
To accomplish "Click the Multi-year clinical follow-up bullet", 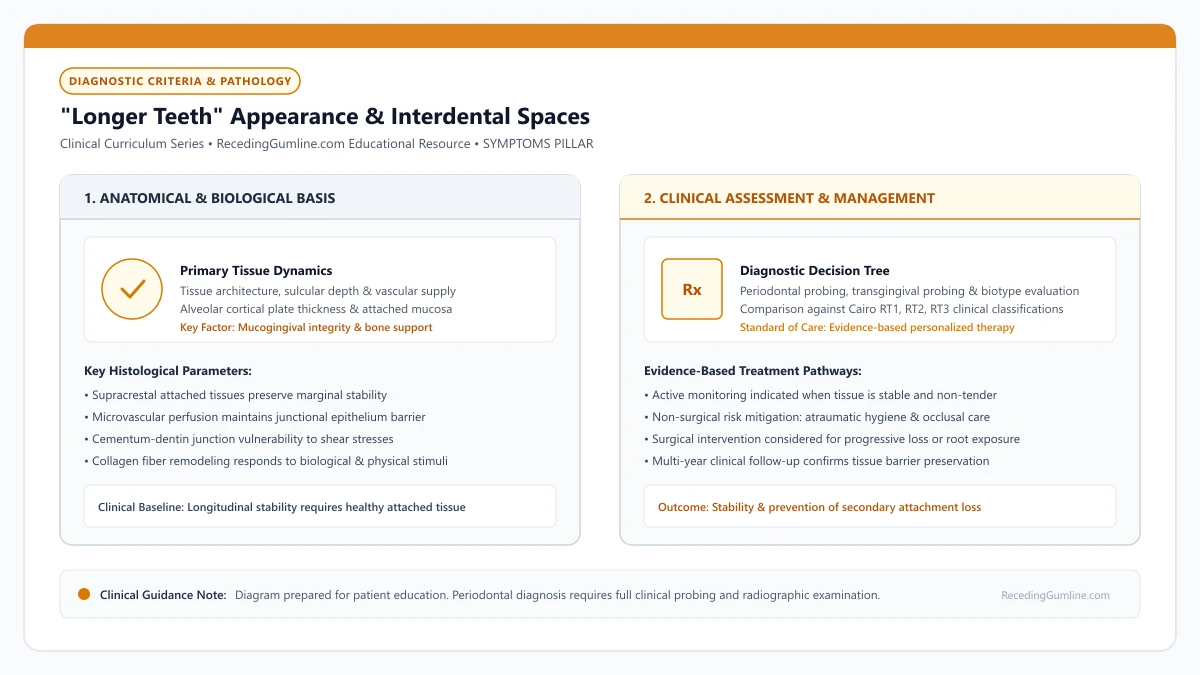I will pyautogui.click(x=817, y=461).
